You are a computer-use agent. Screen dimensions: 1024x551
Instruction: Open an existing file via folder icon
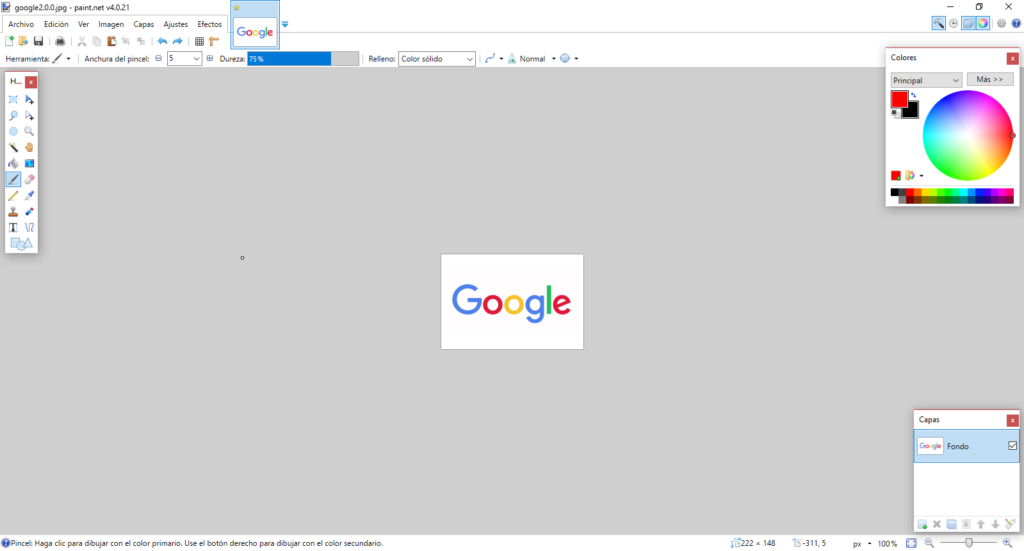23,41
